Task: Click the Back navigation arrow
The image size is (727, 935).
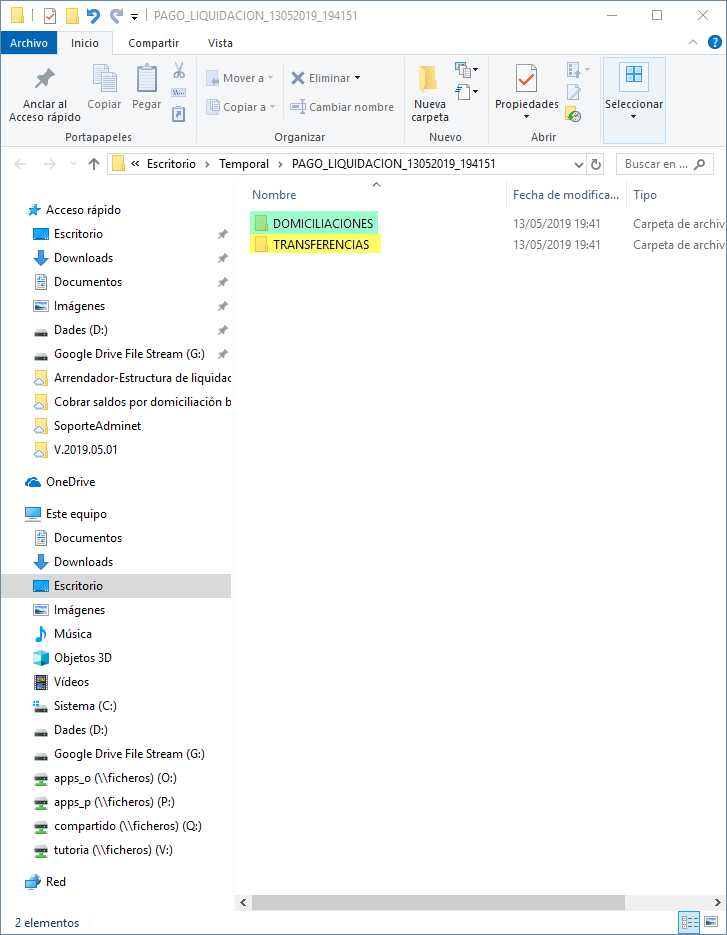Action: [20, 164]
